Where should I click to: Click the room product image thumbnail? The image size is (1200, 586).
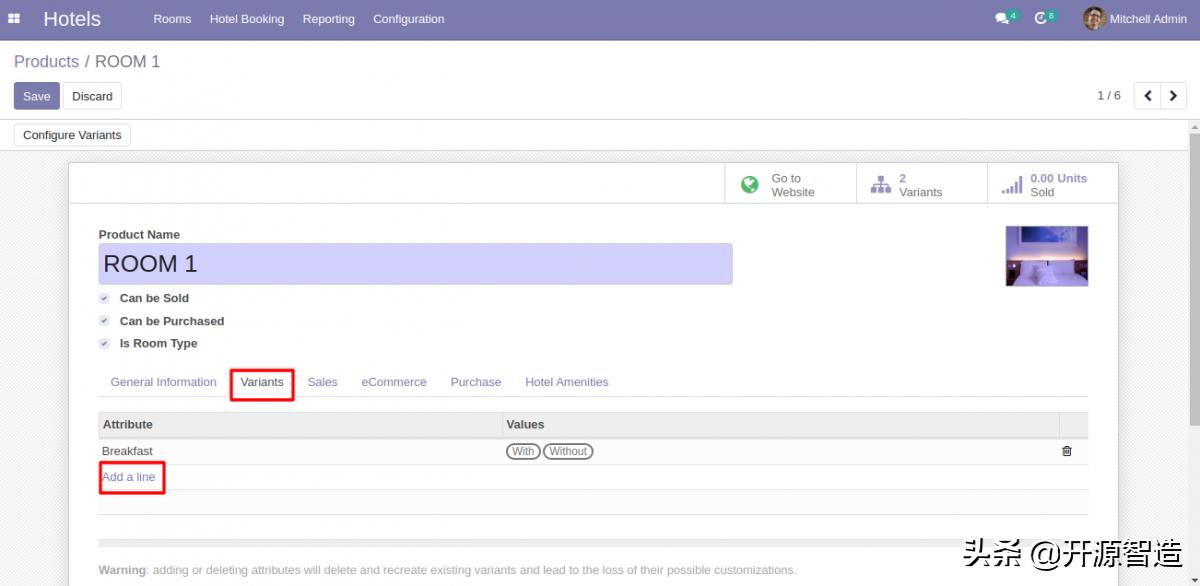pyautogui.click(x=1046, y=256)
